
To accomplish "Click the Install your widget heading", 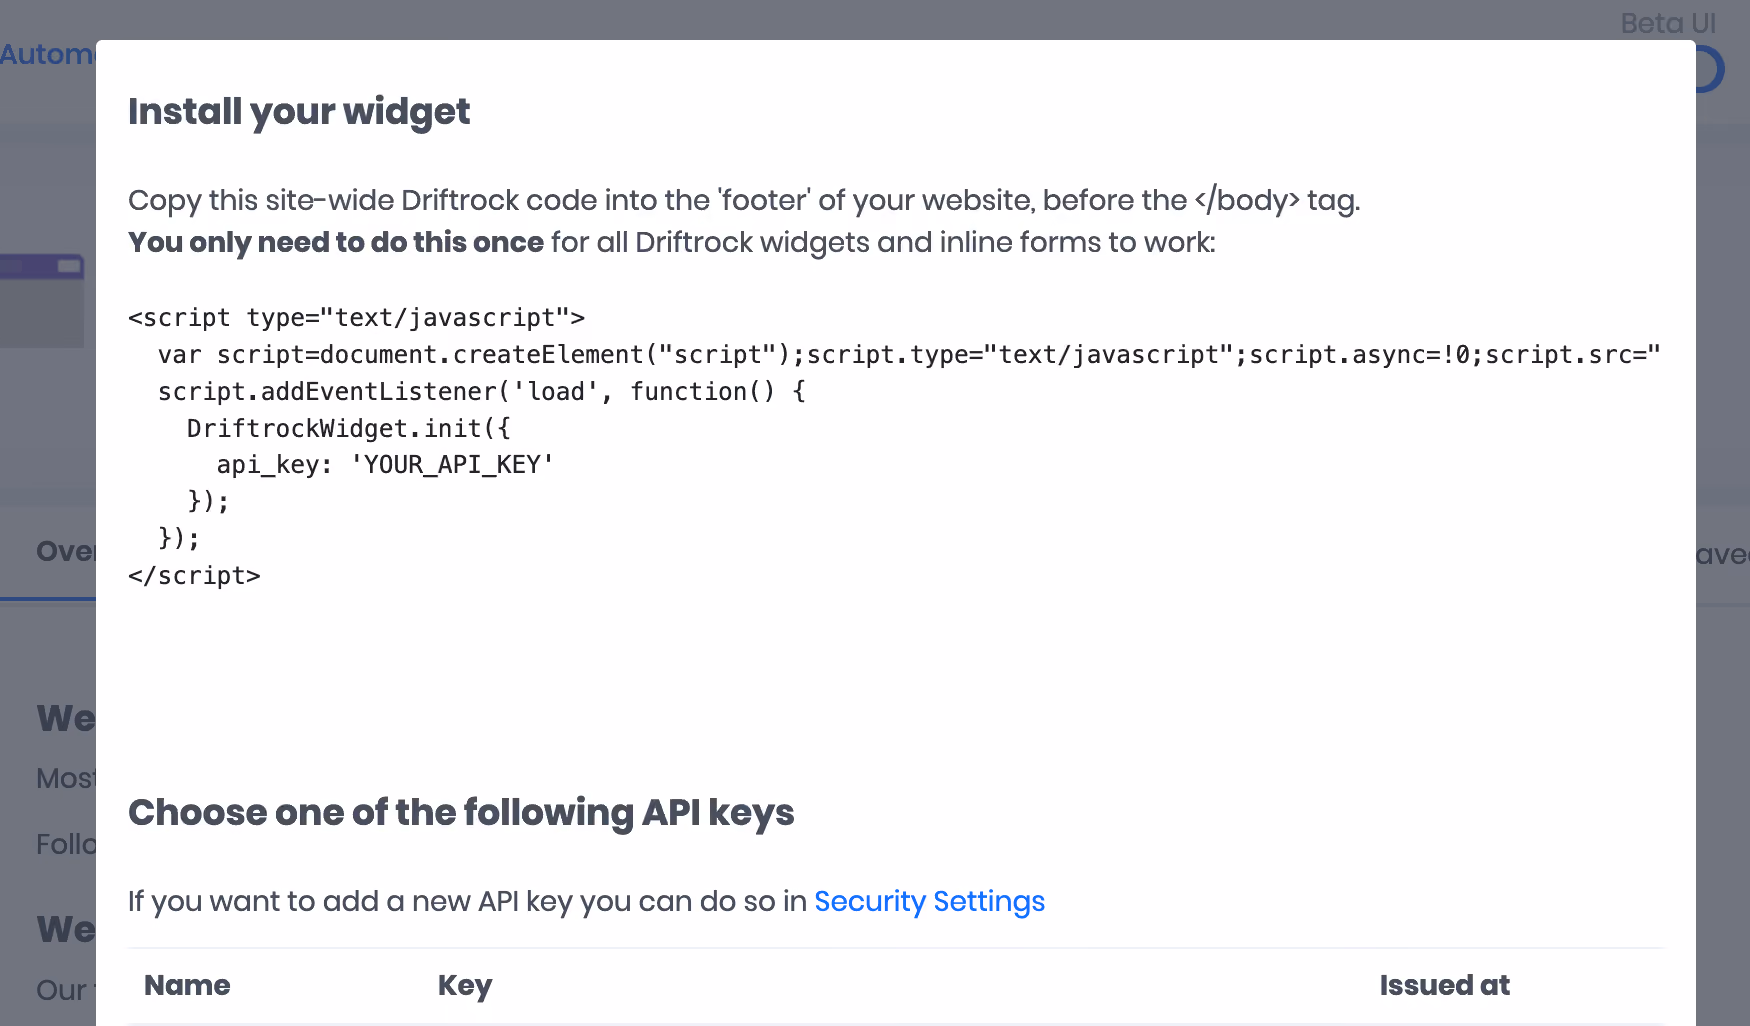I will tap(299, 112).
